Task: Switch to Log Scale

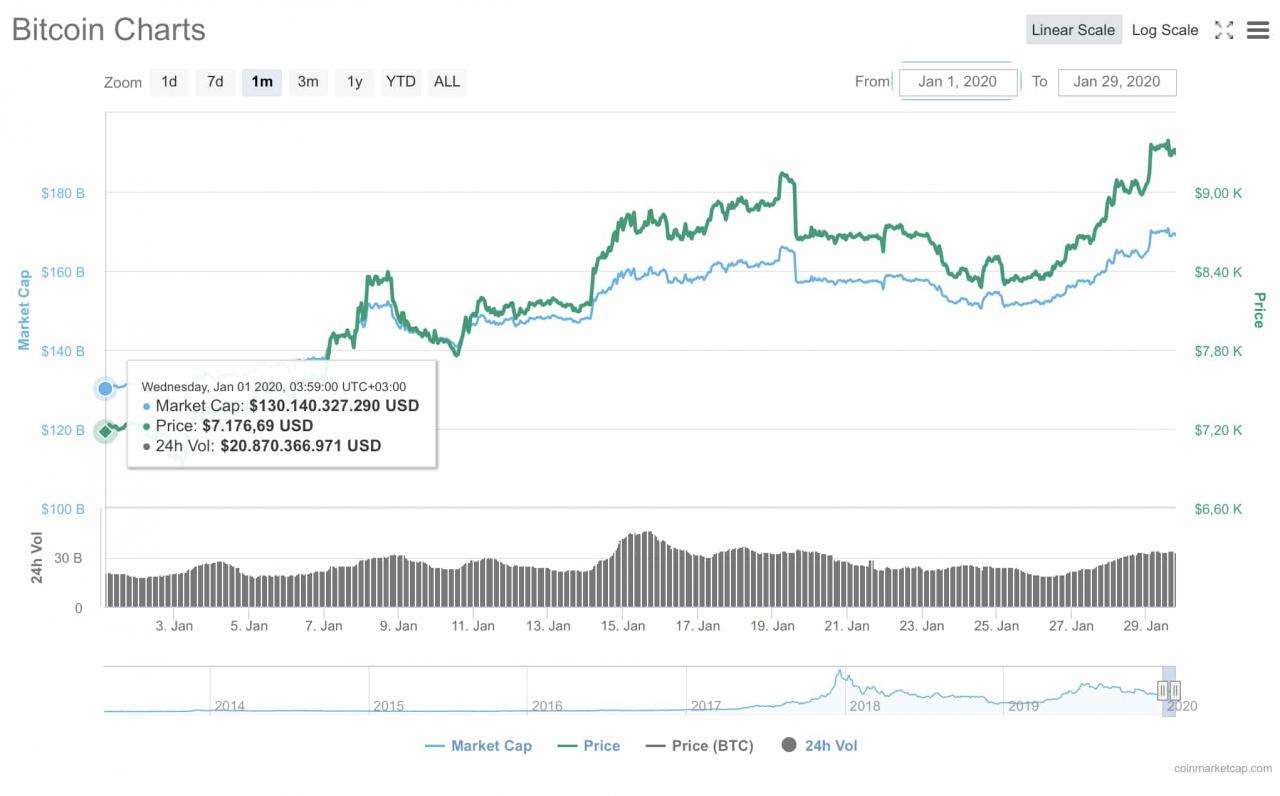Action: pyautogui.click(x=1164, y=30)
